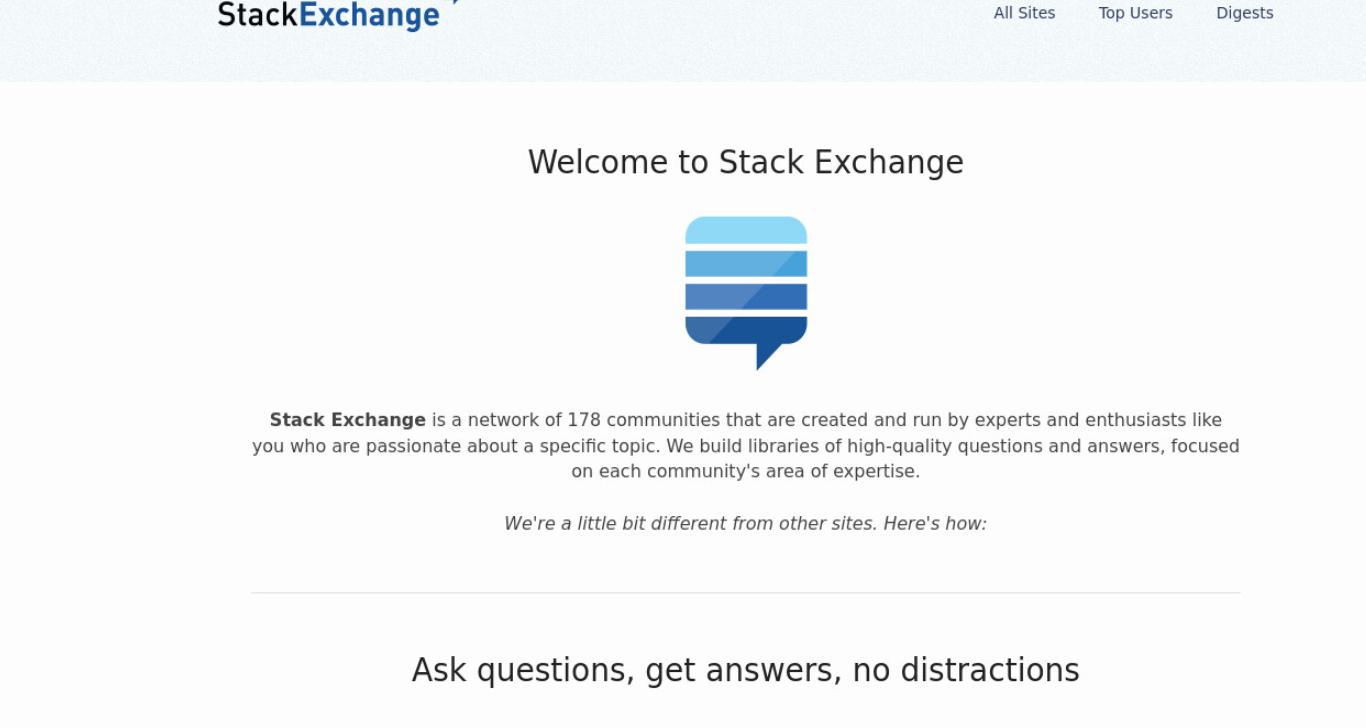This screenshot has height=728, width=1366.
Task: Click the second stripe of the bubble logo
Action: [746, 264]
